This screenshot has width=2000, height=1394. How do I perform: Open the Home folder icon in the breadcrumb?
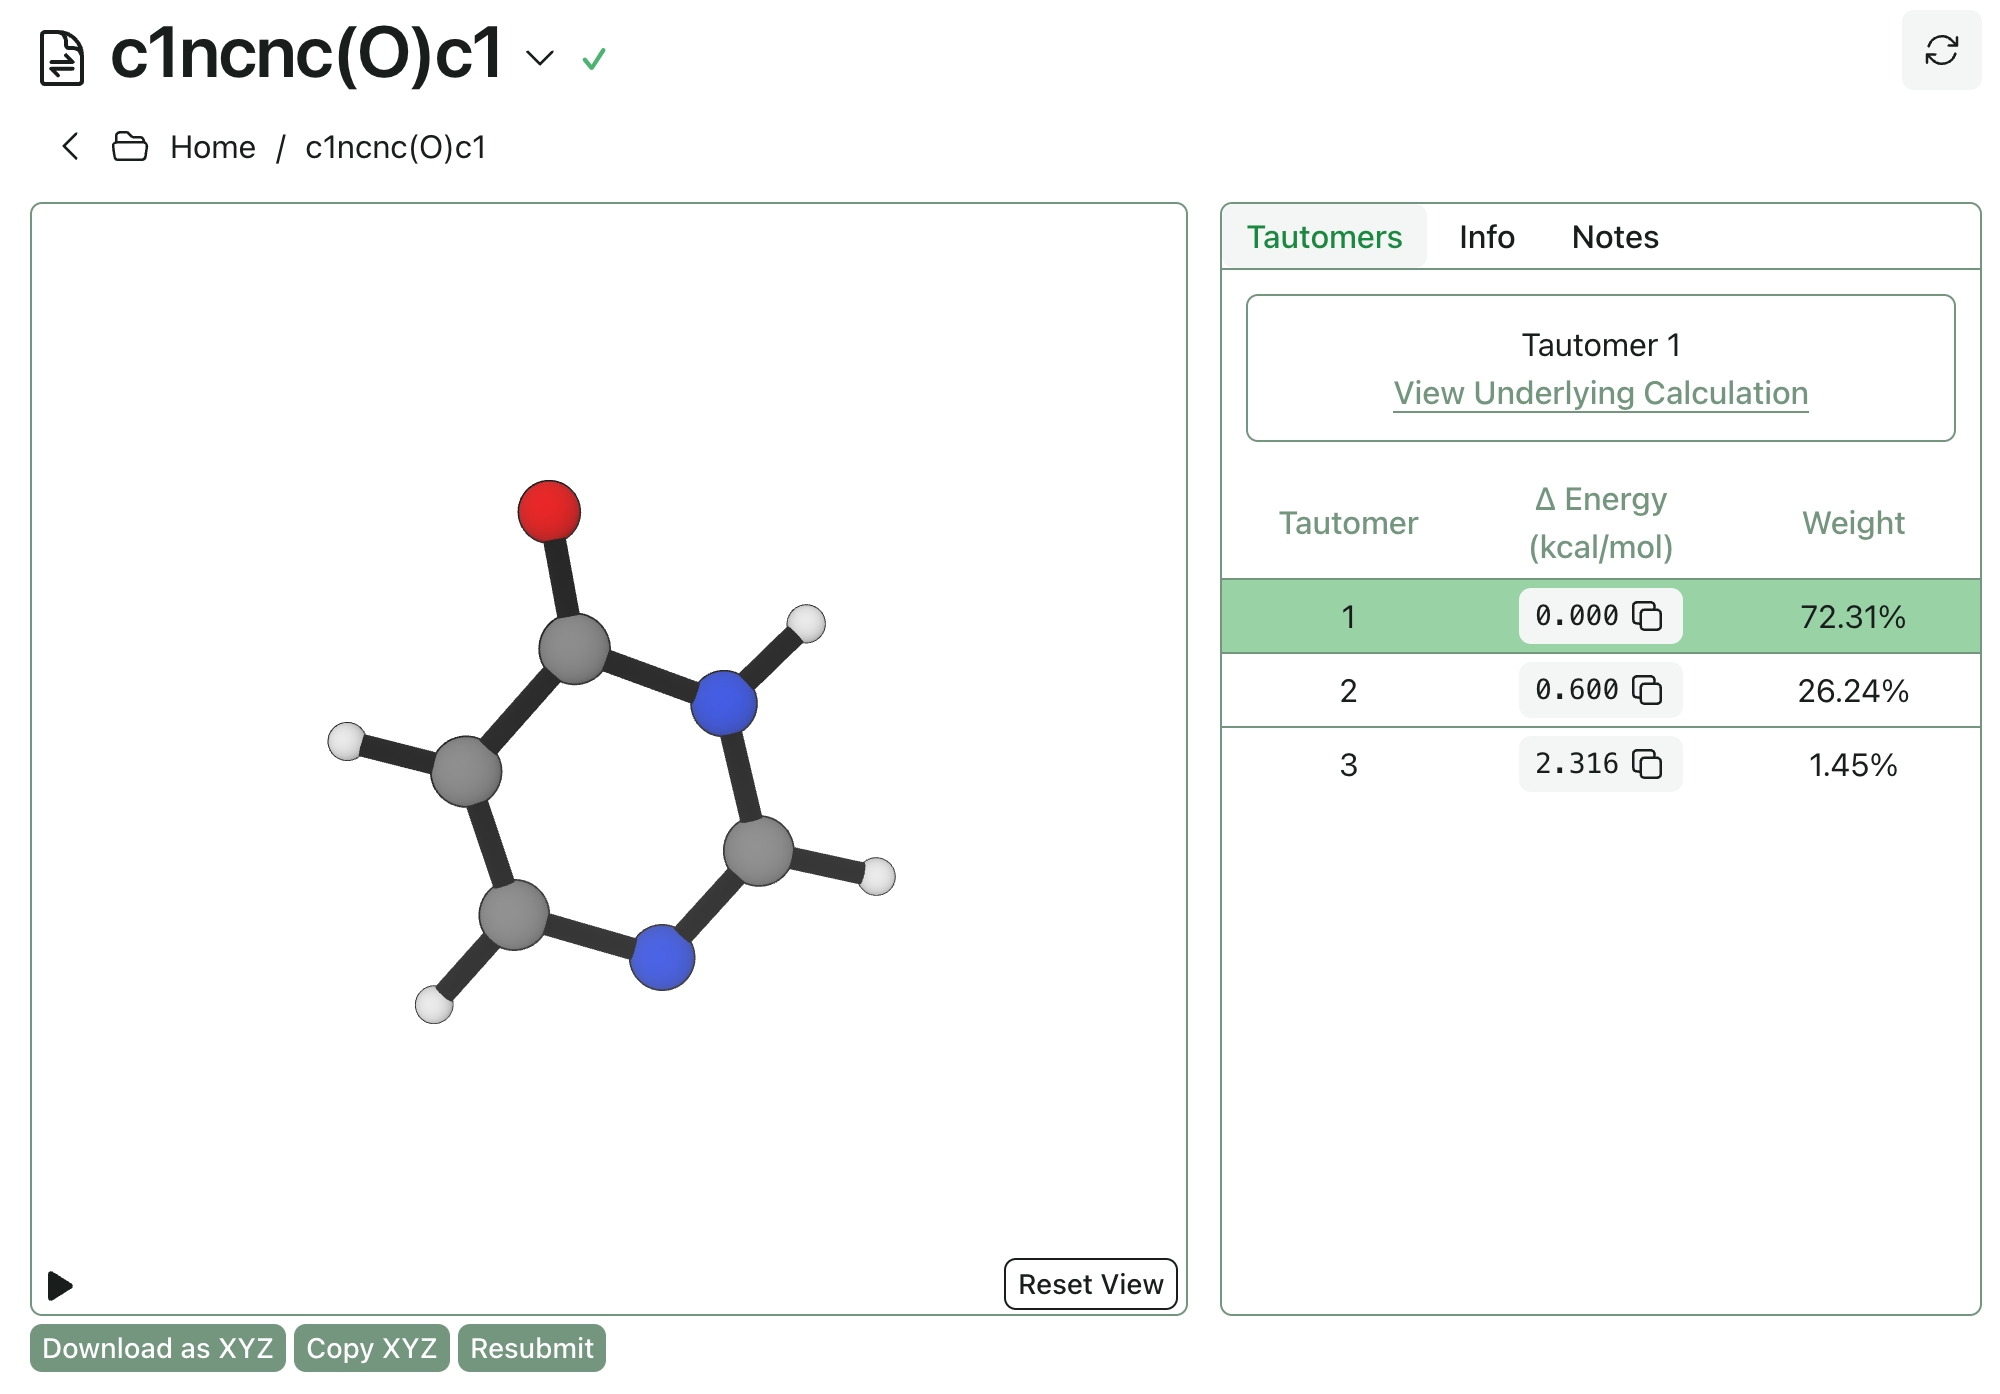[x=128, y=146]
